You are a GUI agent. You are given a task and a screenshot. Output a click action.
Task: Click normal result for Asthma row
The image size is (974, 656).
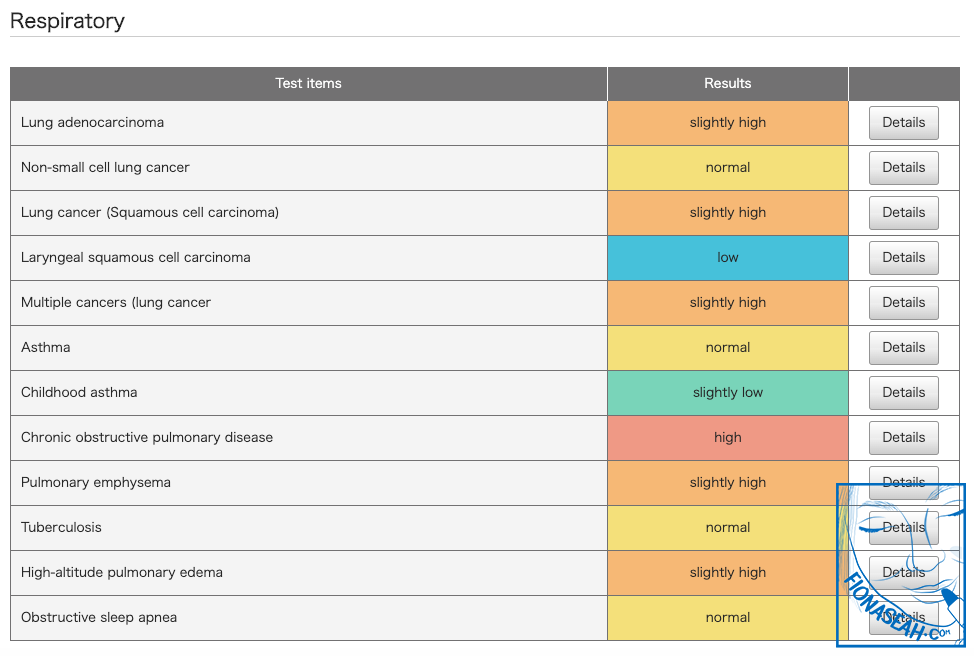click(727, 348)
